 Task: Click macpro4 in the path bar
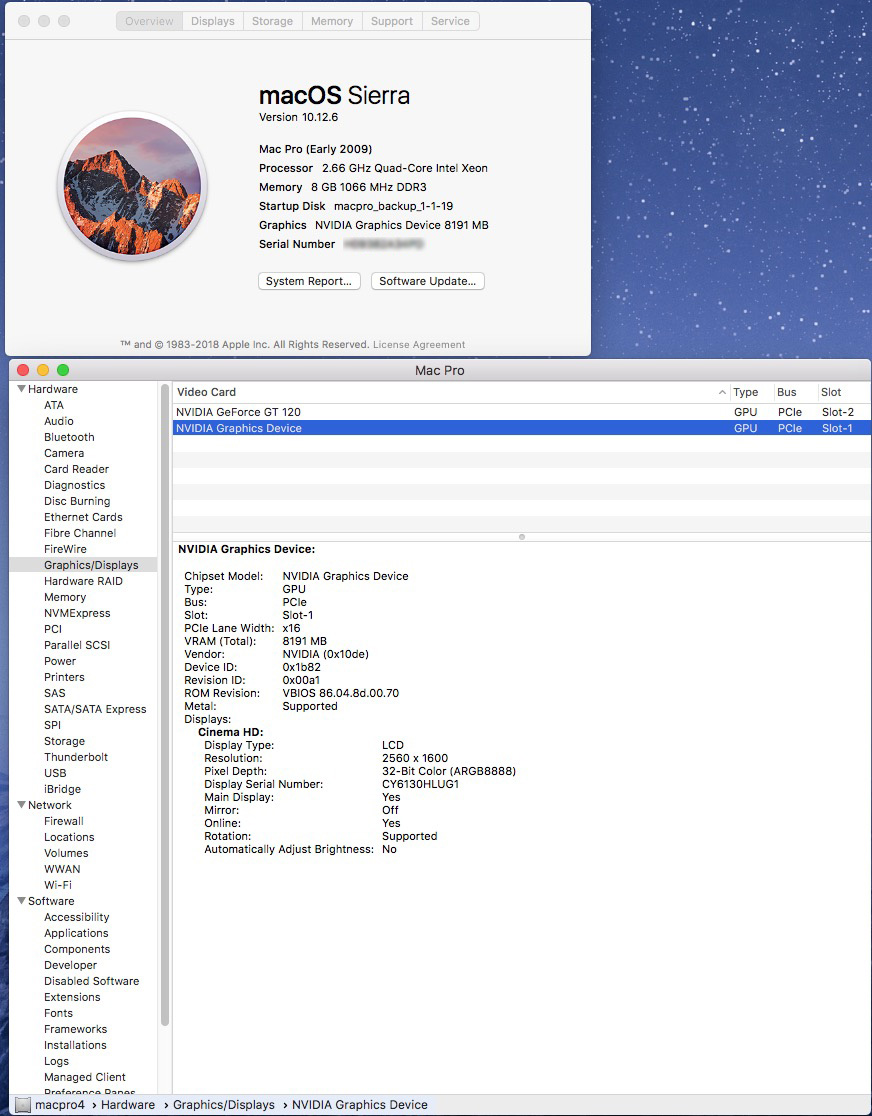click(x=60, y=1105)
